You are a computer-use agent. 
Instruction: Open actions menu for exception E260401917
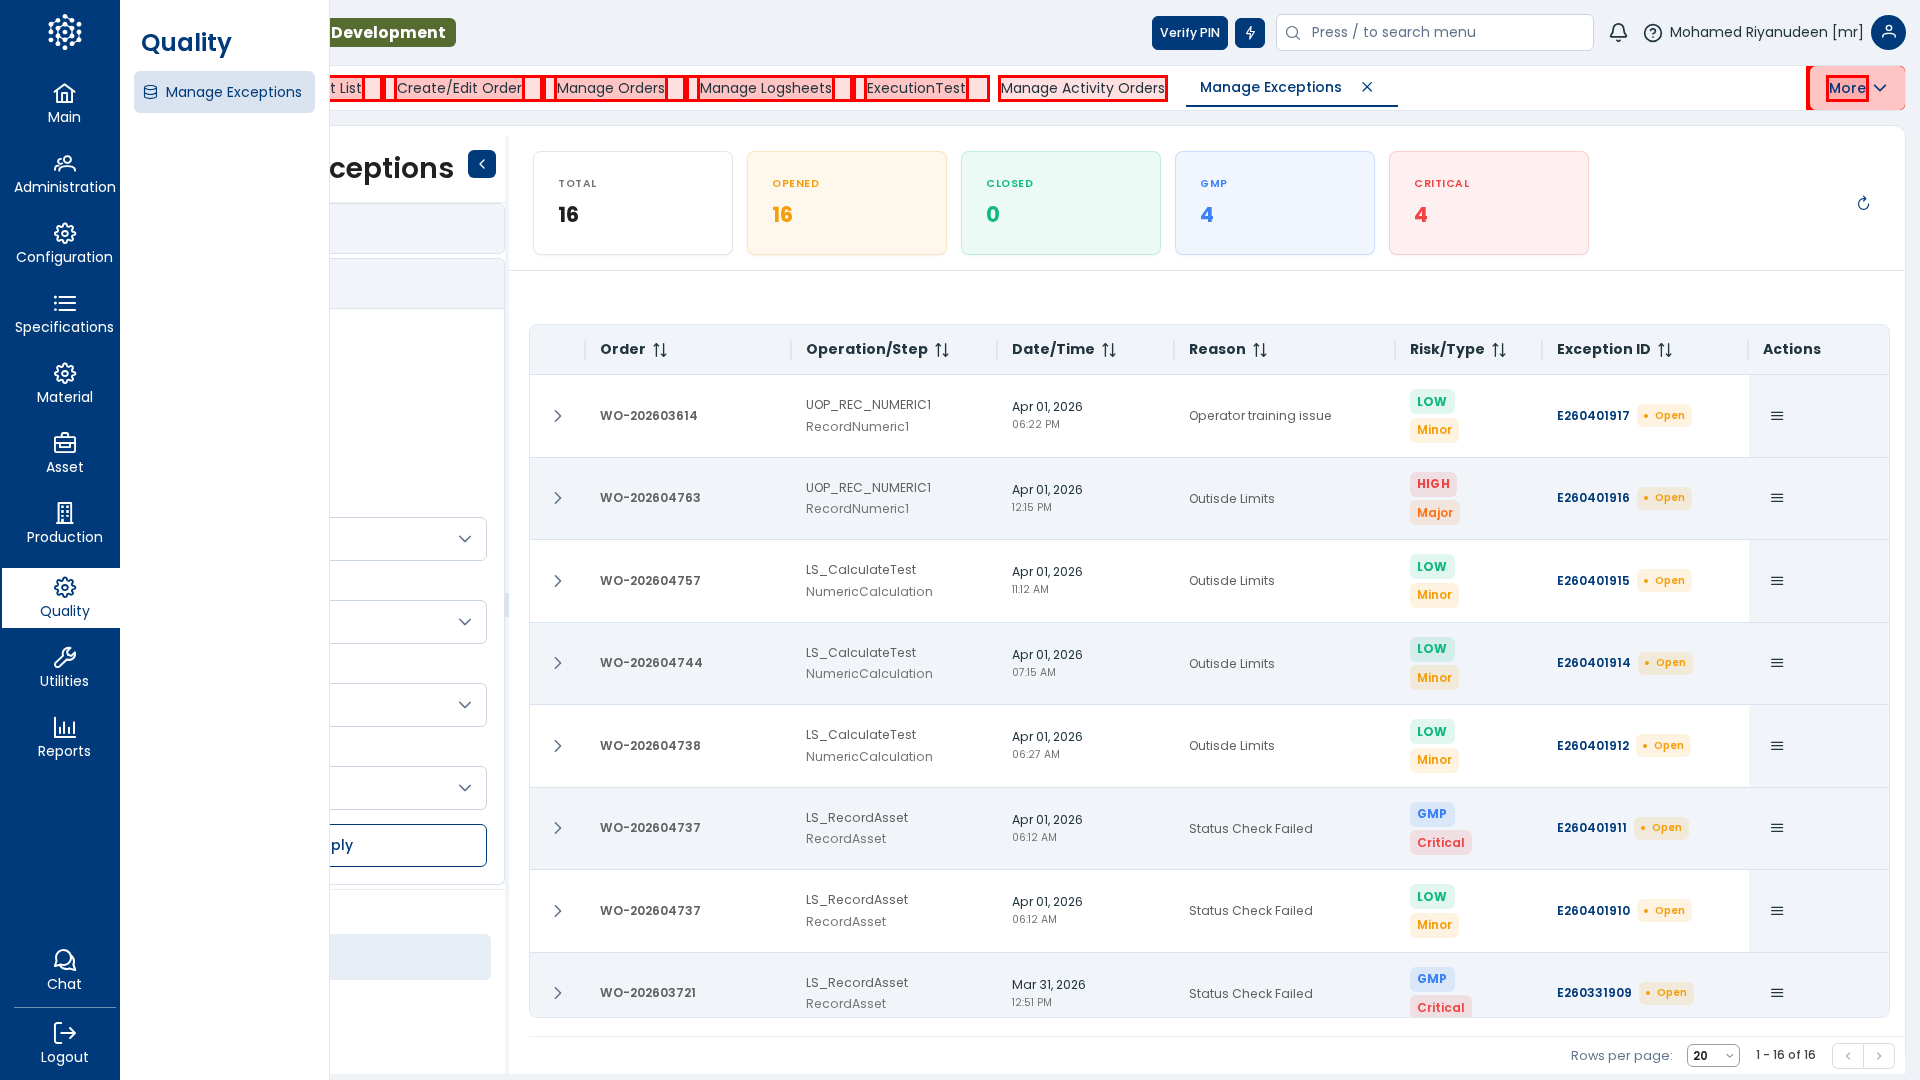pos(1777,416)
